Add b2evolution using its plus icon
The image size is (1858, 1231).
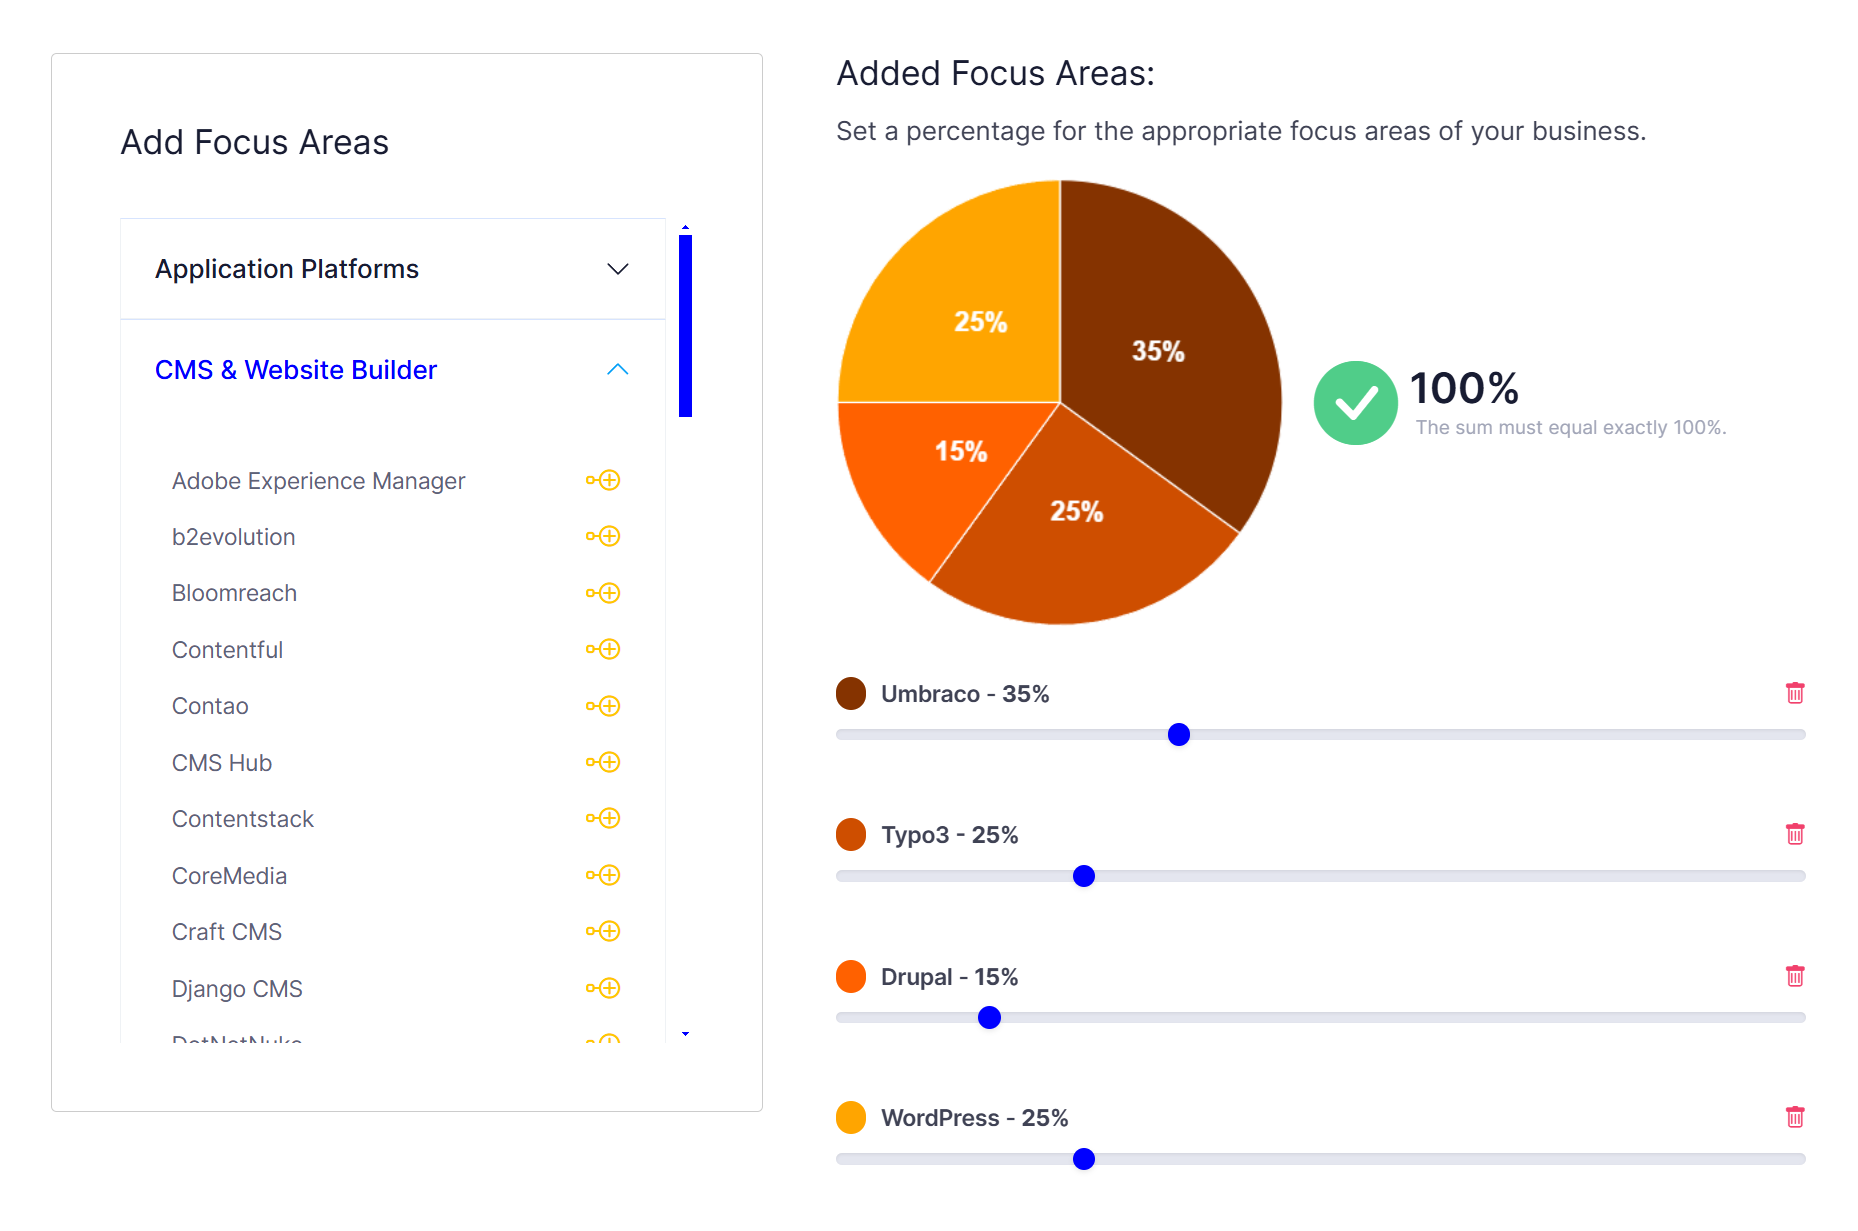point(603,536)
